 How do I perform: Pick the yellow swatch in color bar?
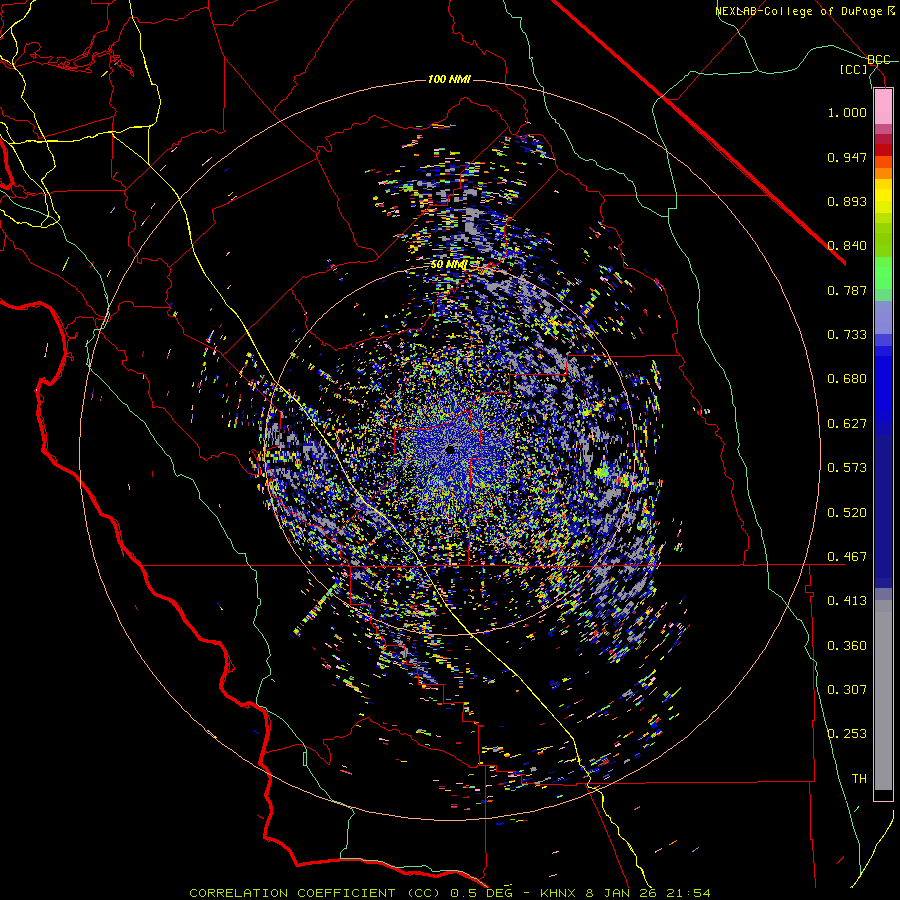tap(883, 196)
